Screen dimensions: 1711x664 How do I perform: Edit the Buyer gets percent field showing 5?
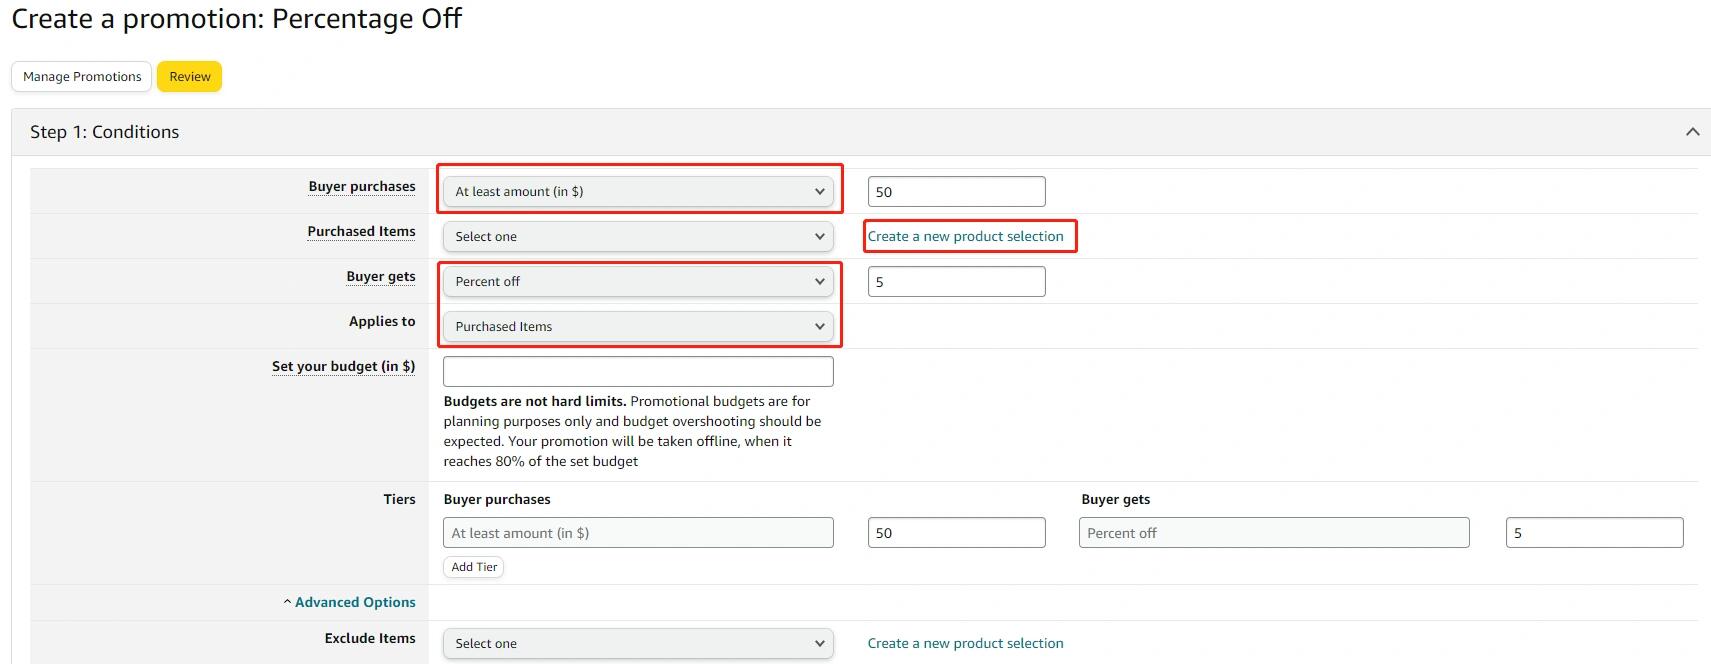click(956, 282)
